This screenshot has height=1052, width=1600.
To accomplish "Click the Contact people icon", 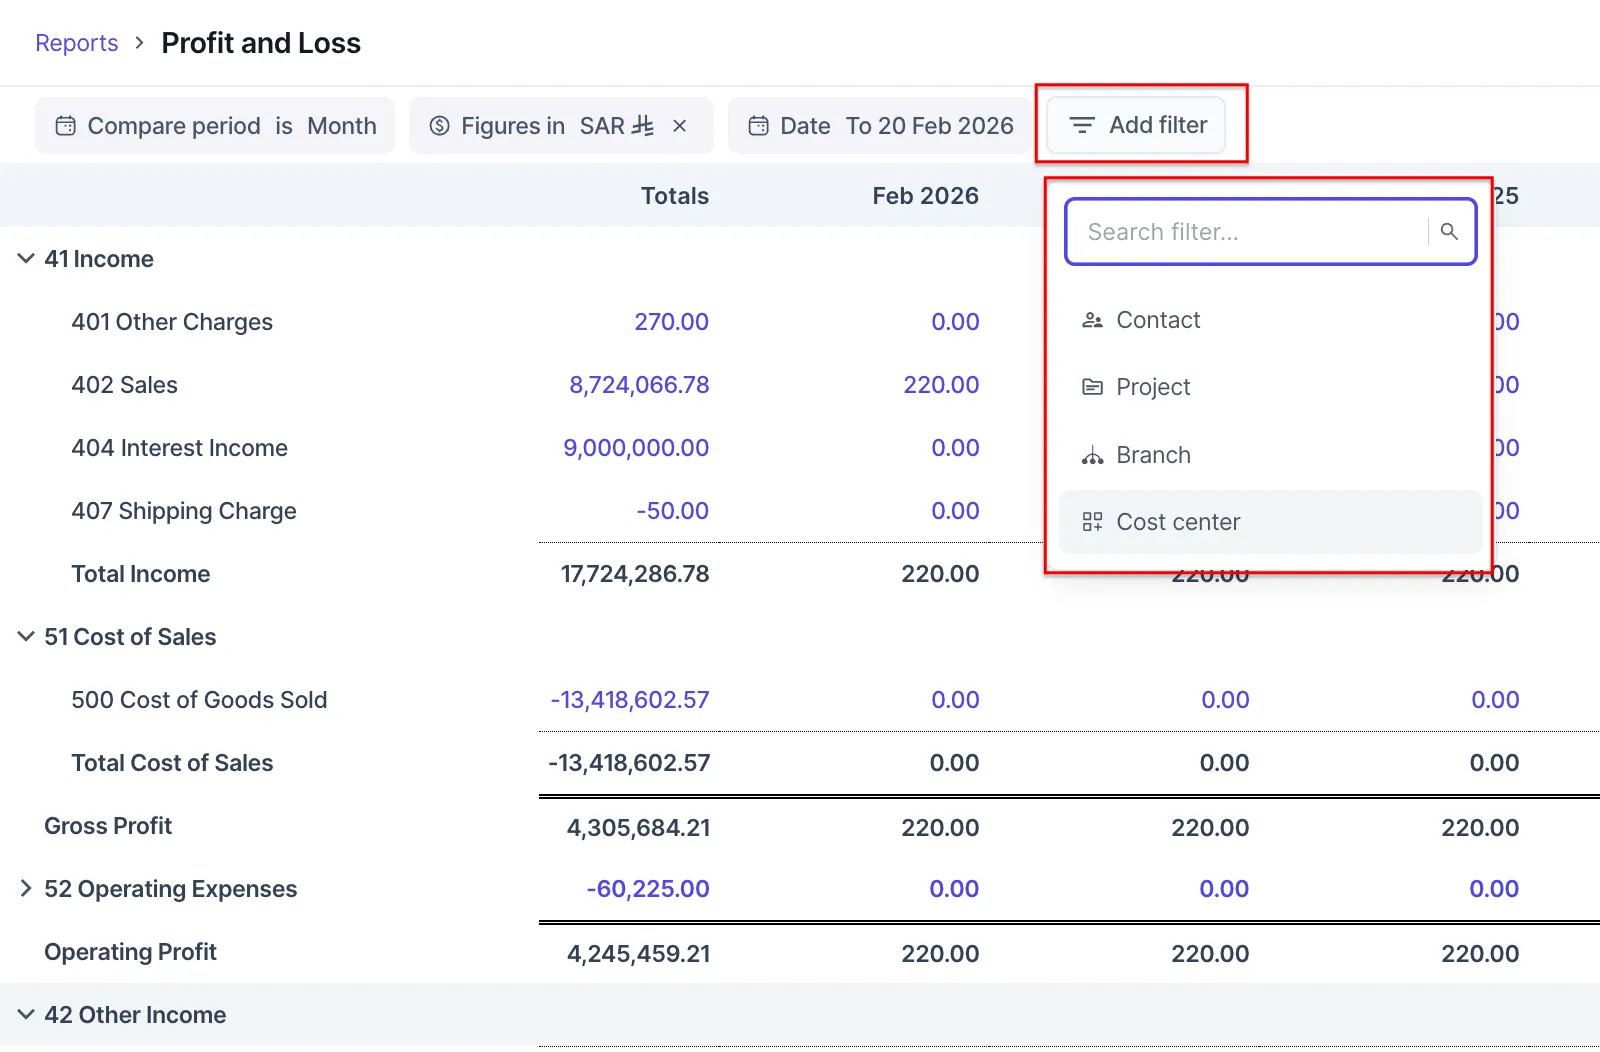I will [x=1092, y=320].
